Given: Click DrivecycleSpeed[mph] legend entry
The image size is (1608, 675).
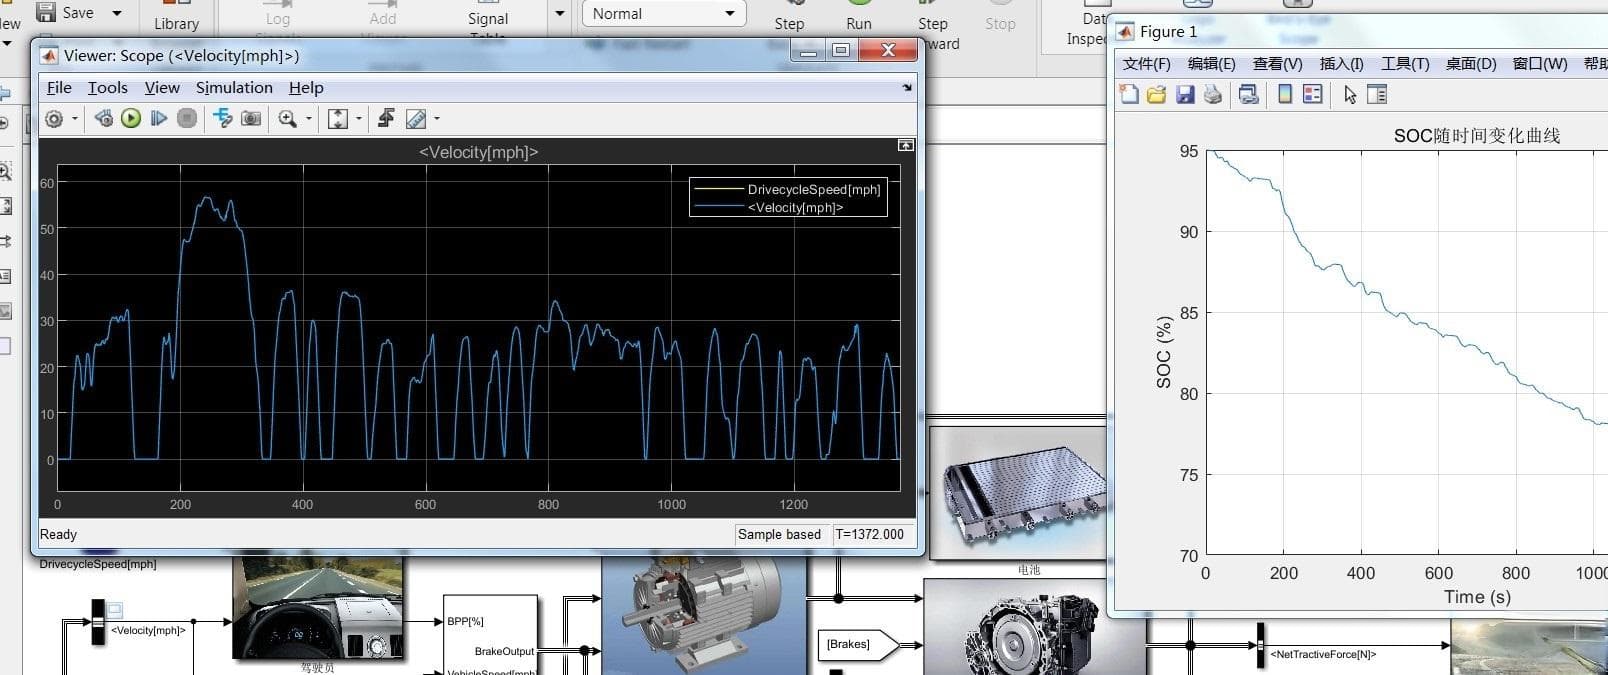Looking at the screenshot, I should 788,189.
